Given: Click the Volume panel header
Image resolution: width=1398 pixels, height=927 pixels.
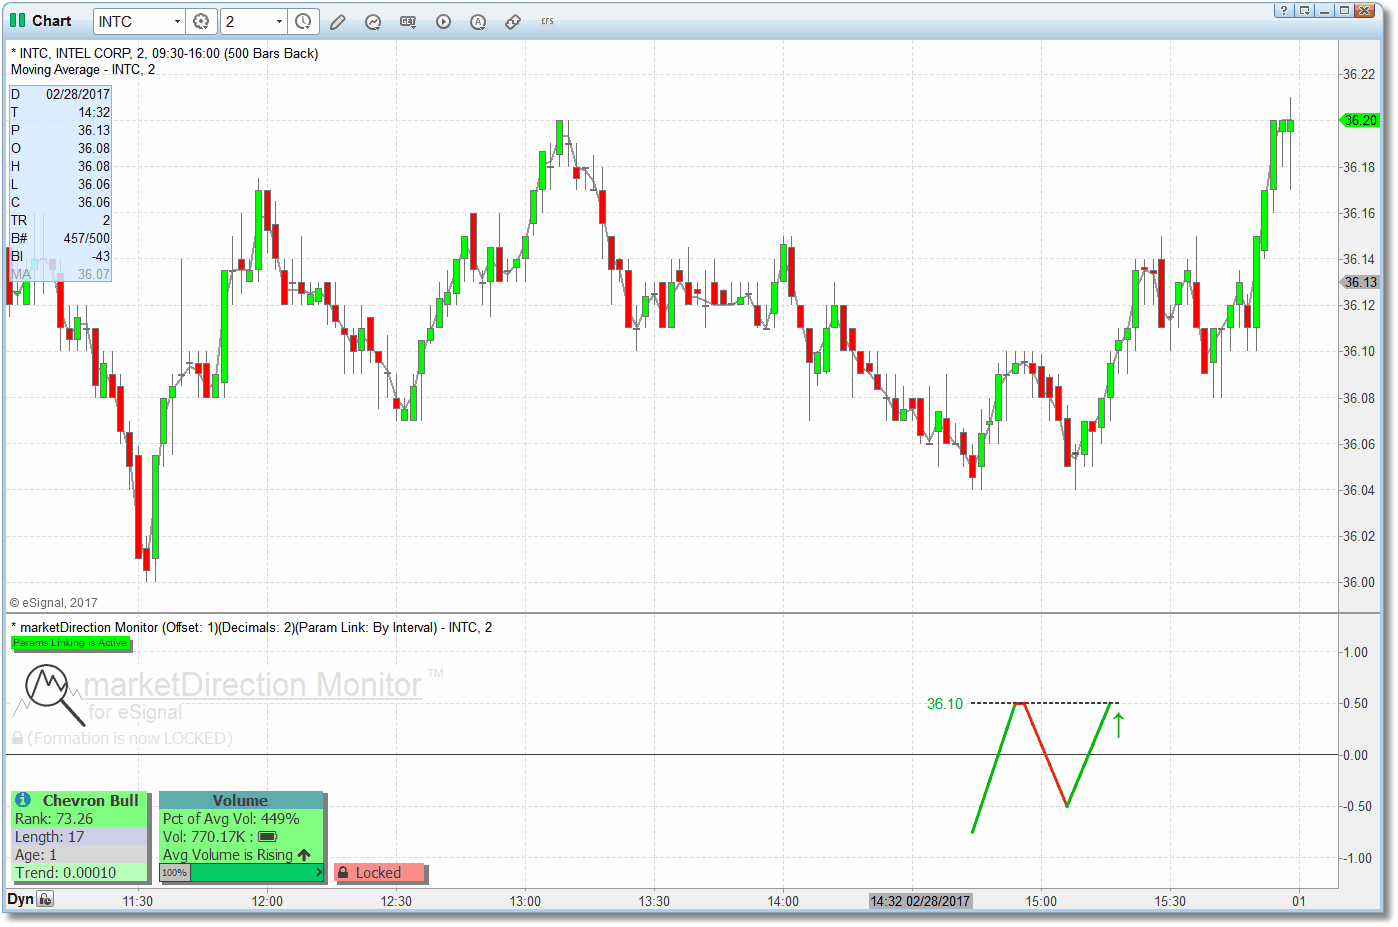Looking at the screenshot, I should [241, 800].
